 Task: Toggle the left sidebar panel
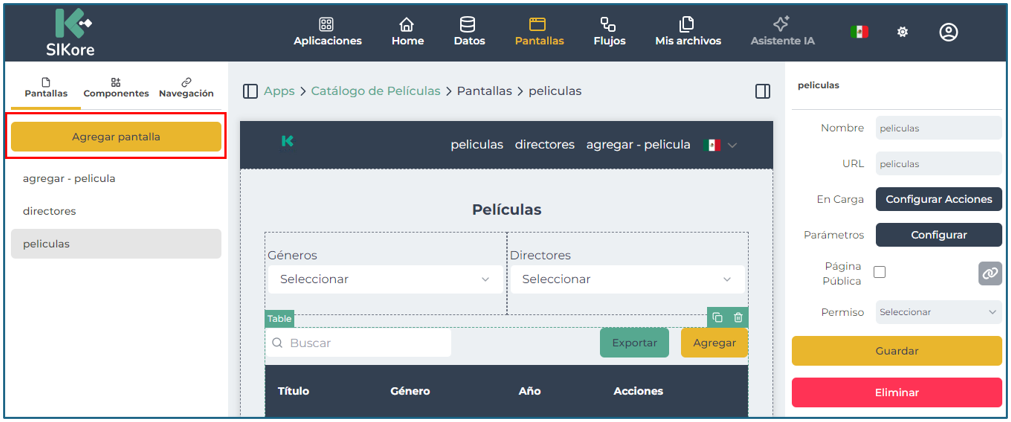coord(251,91)
